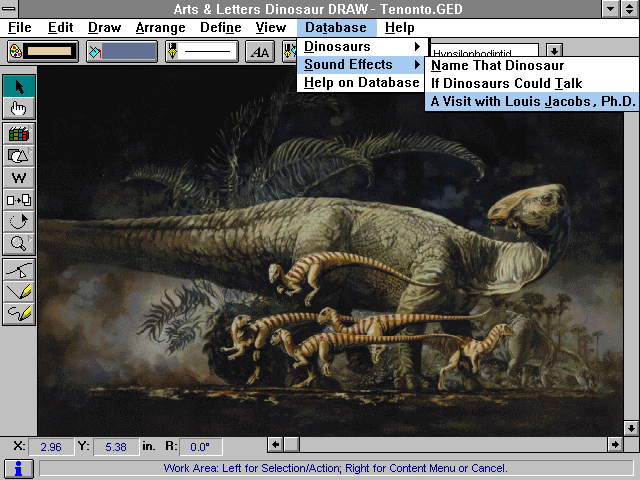Select the duplicate objects tool
Viewport: 640px width, 480px height.
19,200
